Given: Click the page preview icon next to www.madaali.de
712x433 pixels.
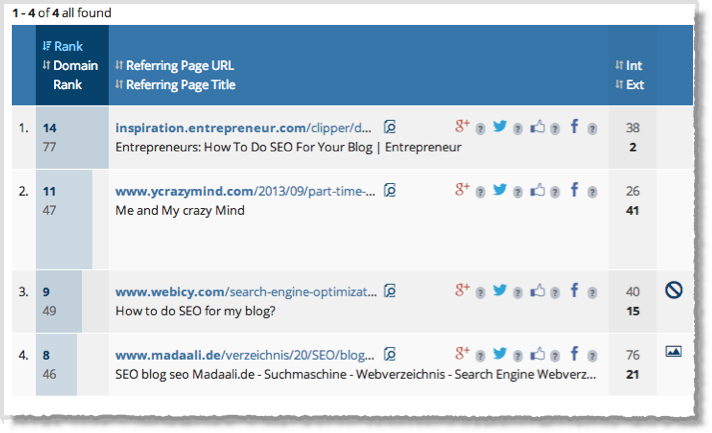Looking at the screenshot, I should coord(390,354).
